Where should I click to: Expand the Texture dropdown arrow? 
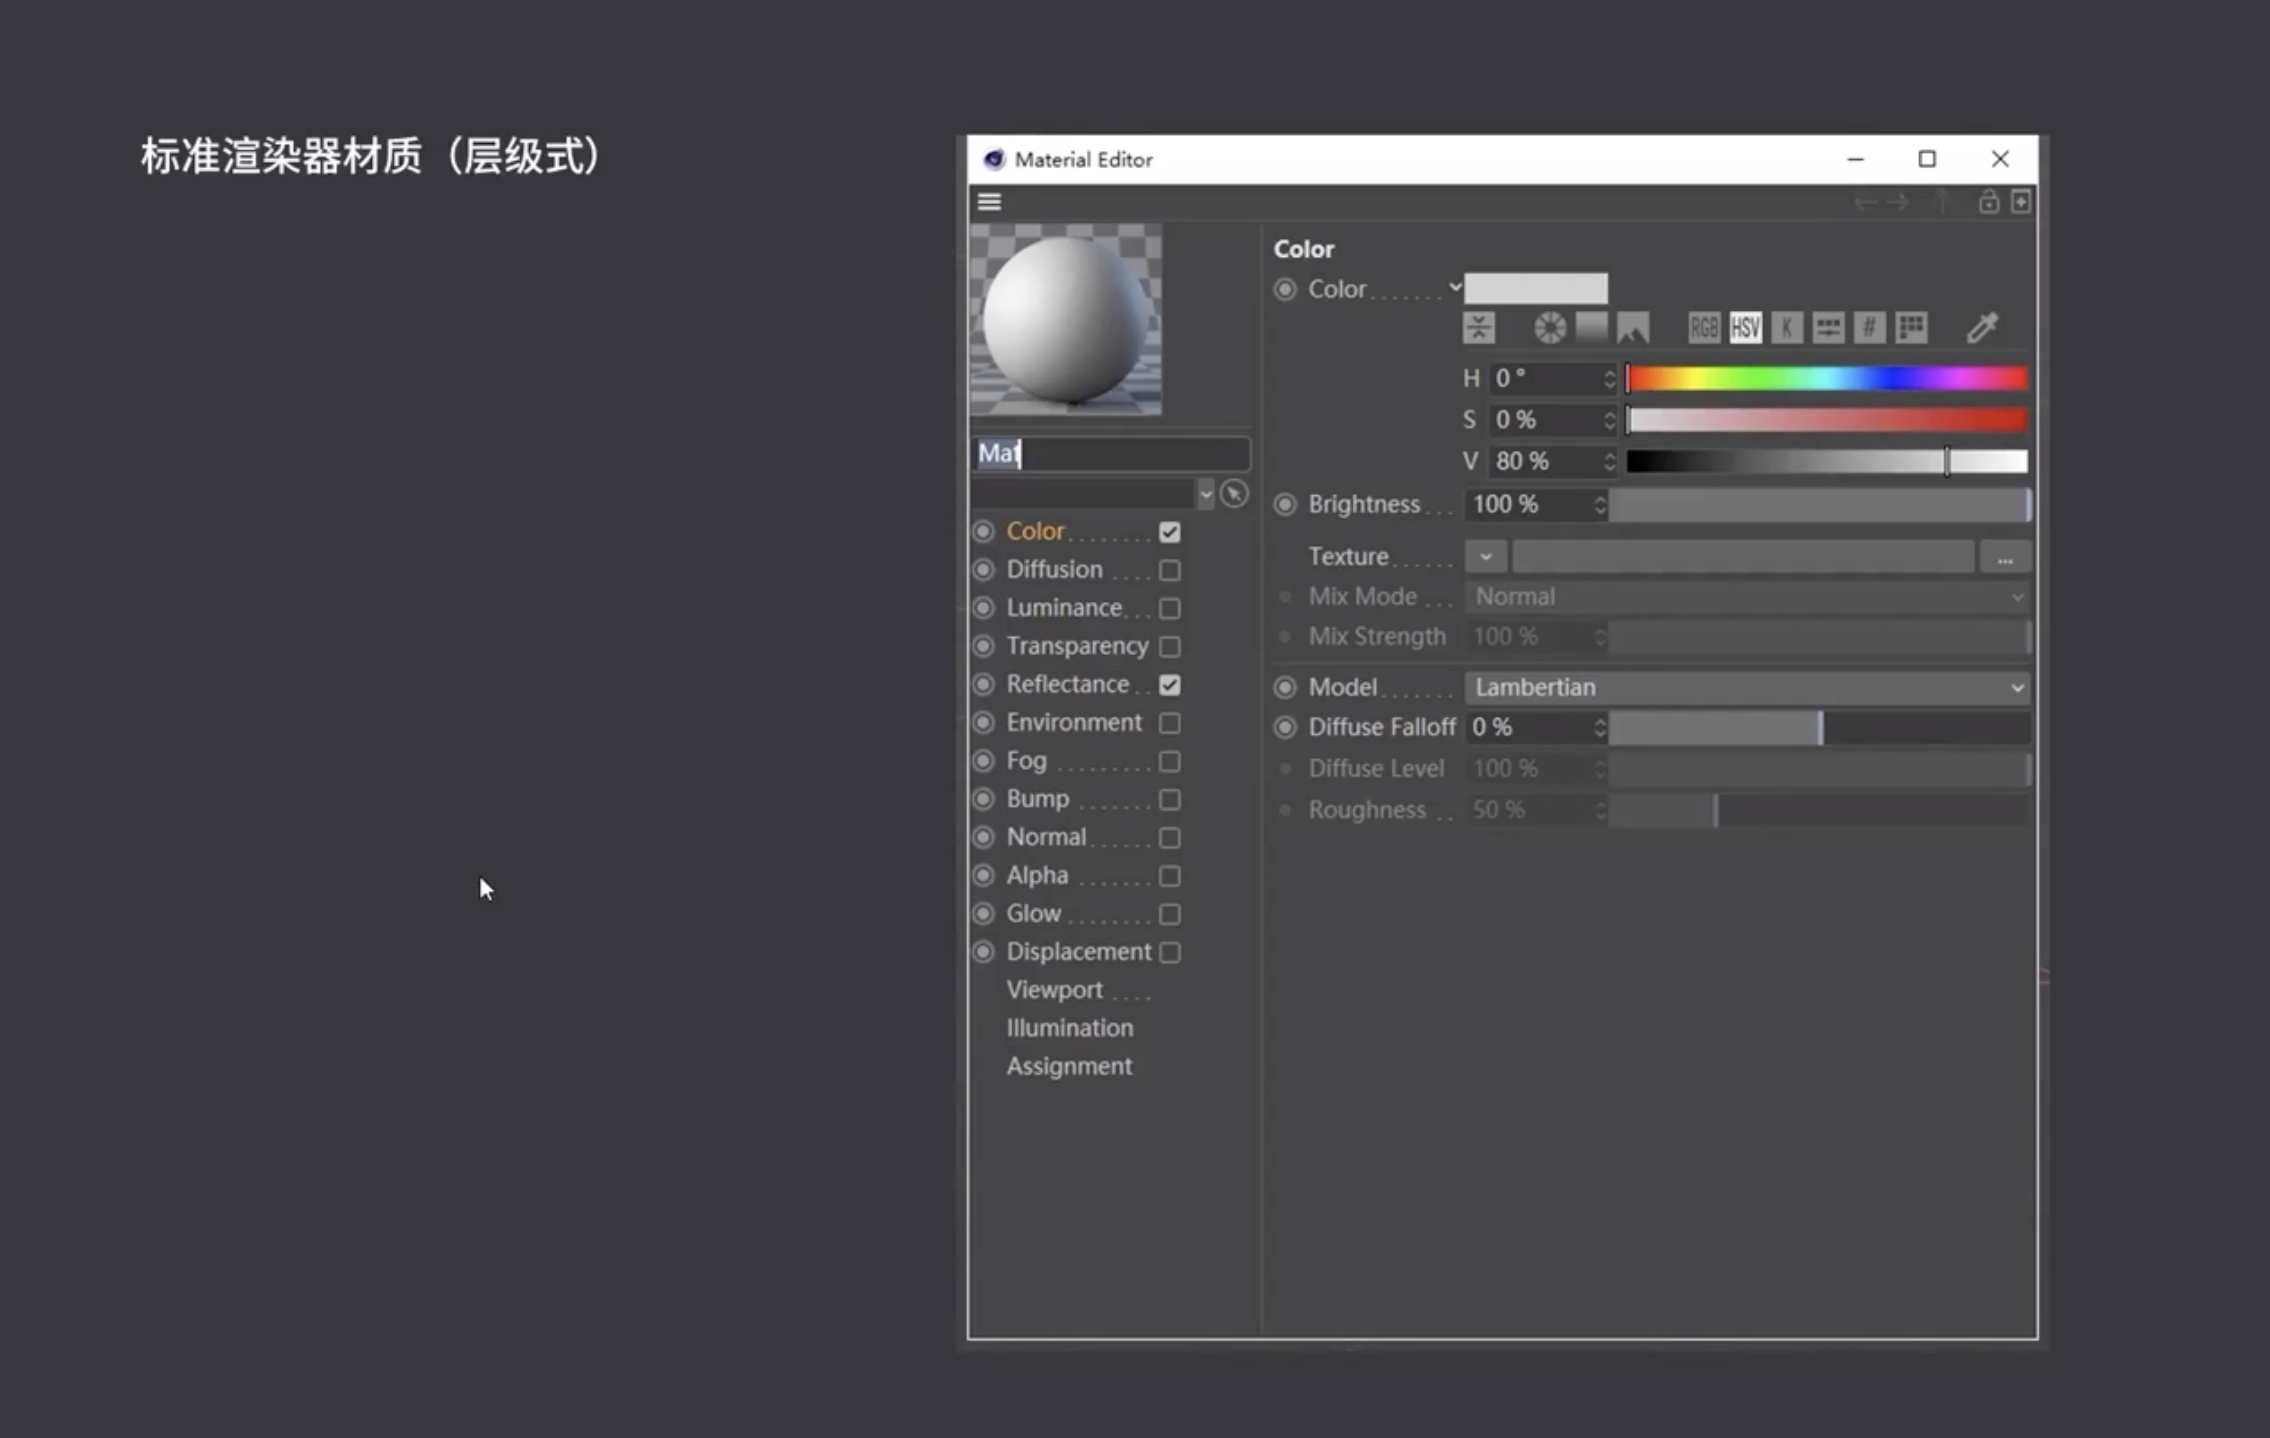pos(1485,557)
